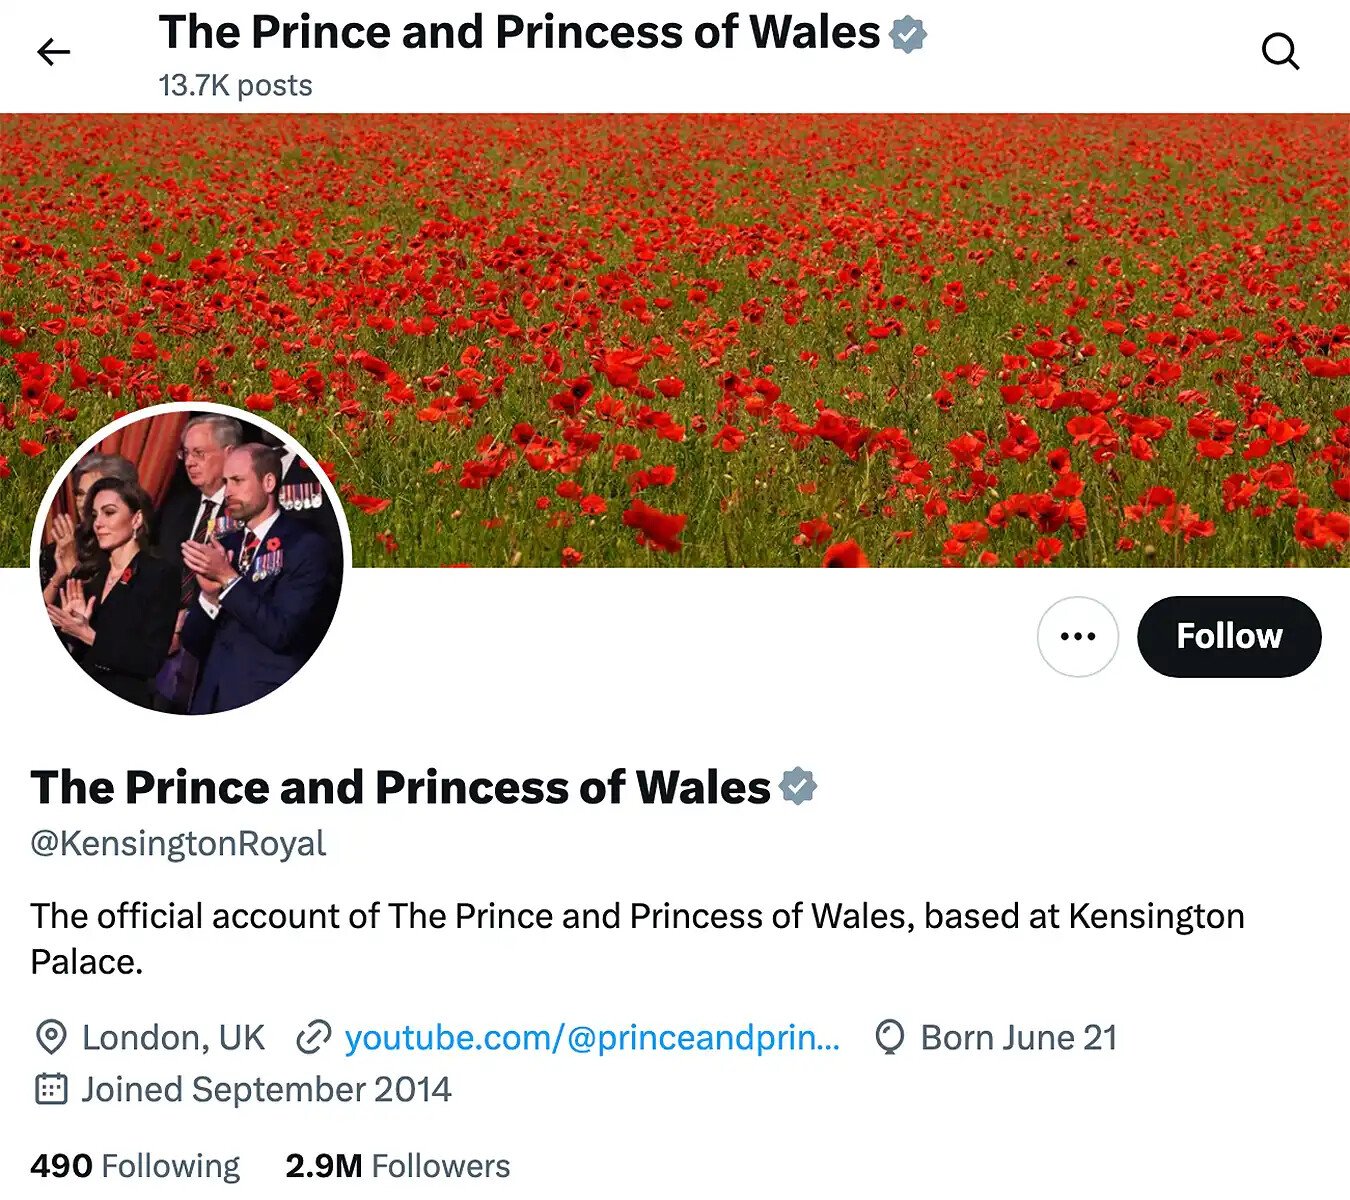Open the three-dot more options menu
The image size is (1350, 1200).
coord(1077,636)
